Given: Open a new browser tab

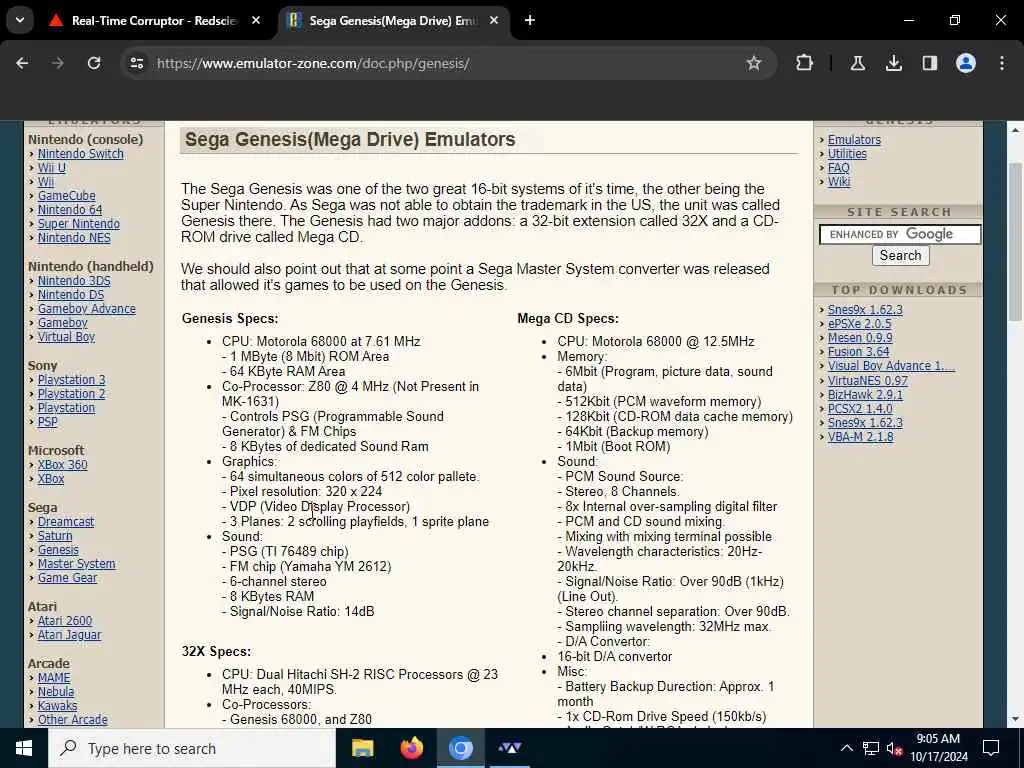Looking at the screenshot, I should (x=530, y=20).
